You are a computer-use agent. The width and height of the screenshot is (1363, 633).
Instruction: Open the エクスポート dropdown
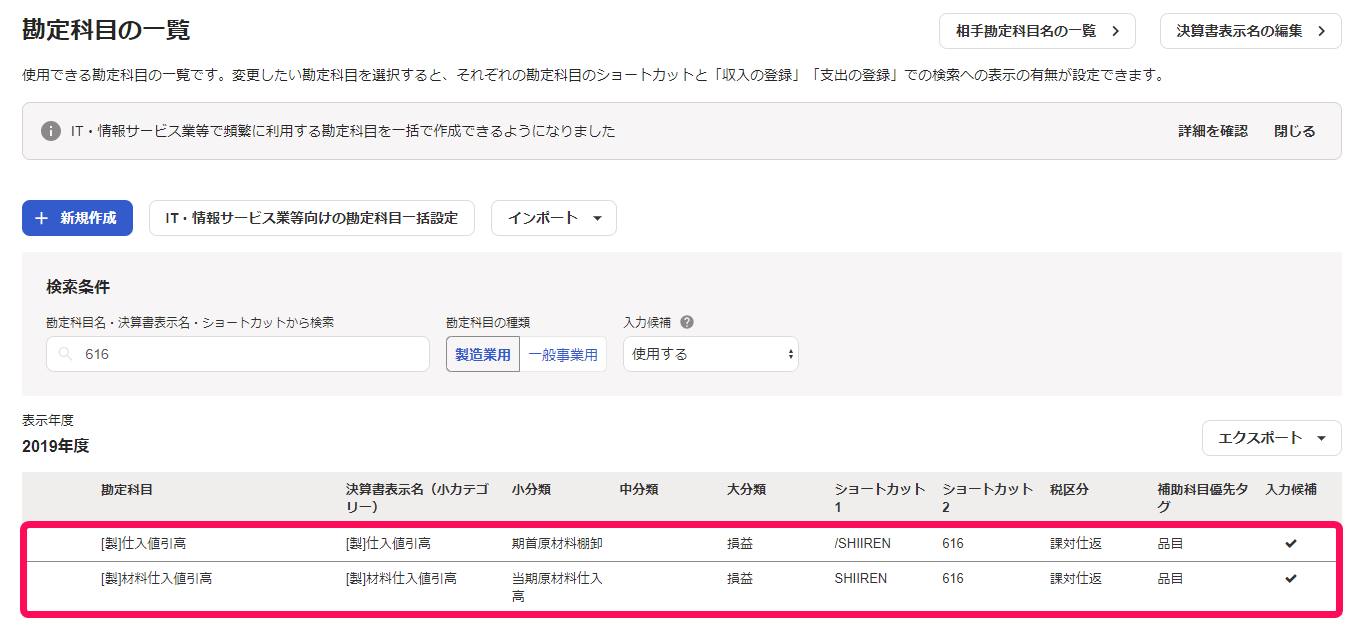pyautogui.click(x=1272, y=438)
